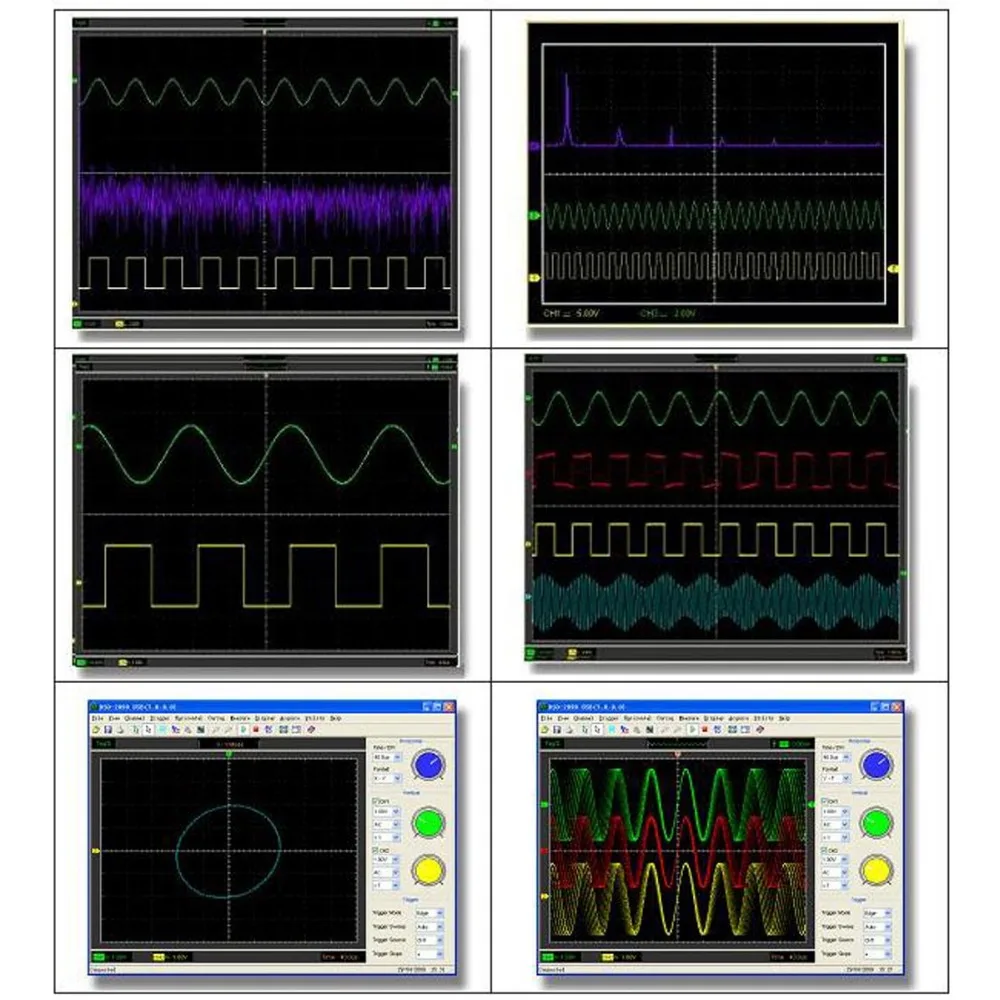Toggle CH1 checkbox in the three-waveform window
1000x1000 pixels.
(824, 800)
